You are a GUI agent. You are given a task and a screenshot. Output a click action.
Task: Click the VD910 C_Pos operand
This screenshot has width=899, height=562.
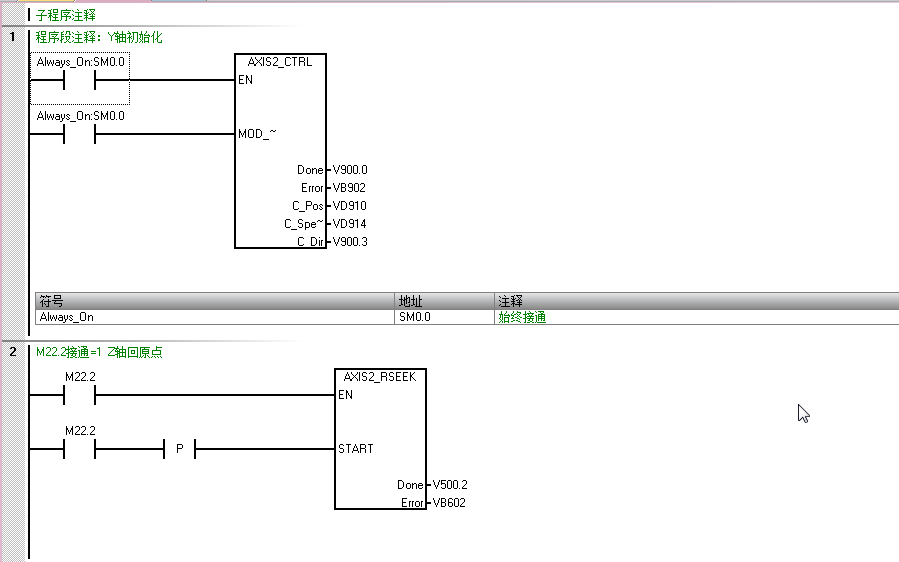point(349,206)
